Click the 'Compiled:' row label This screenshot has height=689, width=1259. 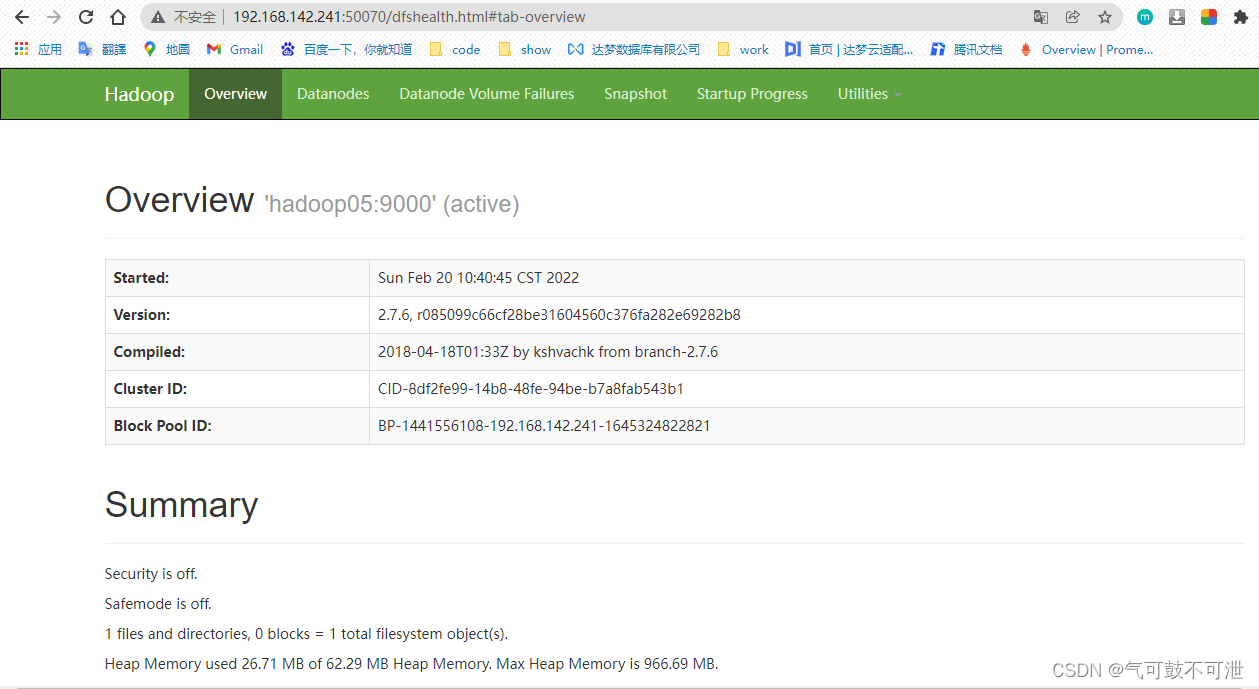pos(149,352)
